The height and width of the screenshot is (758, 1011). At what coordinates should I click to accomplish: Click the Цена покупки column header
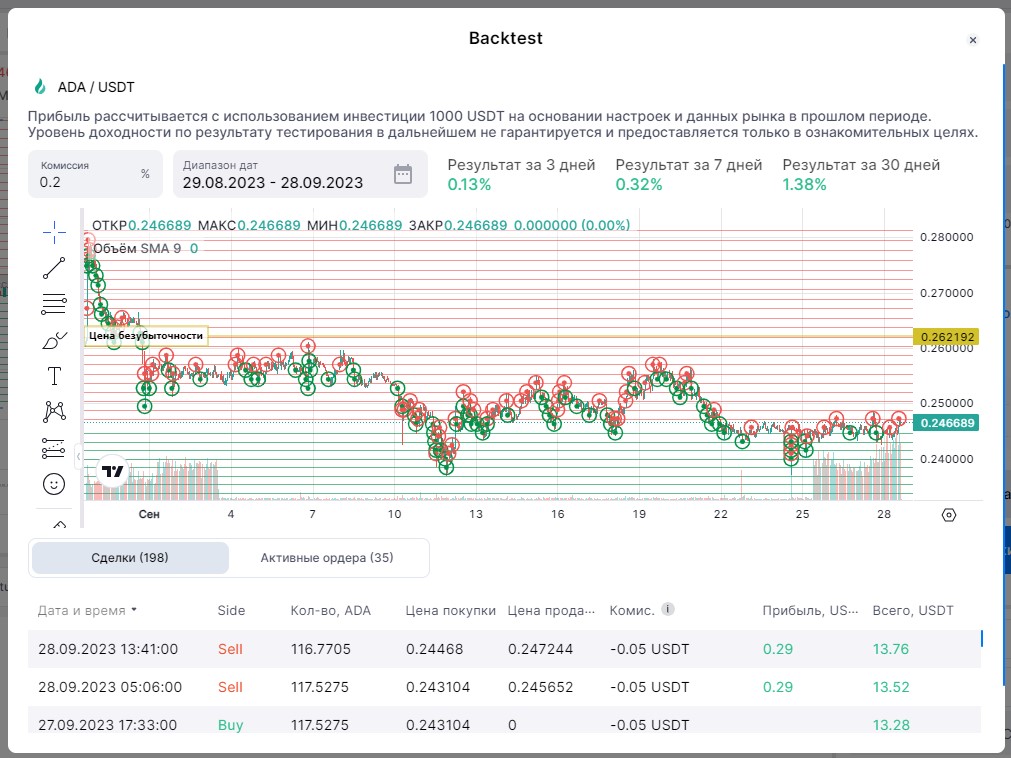[450, 610]
